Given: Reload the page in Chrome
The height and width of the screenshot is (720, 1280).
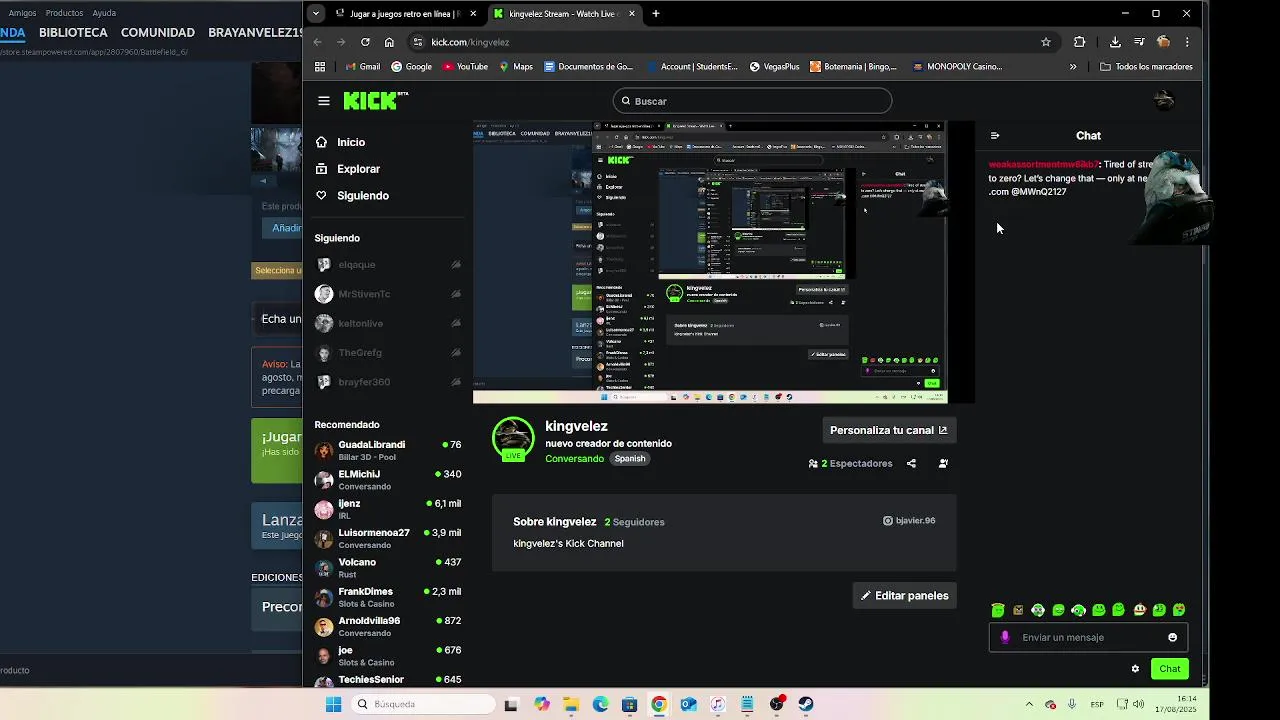Looking at the screenshot, I should coord(365,42).
